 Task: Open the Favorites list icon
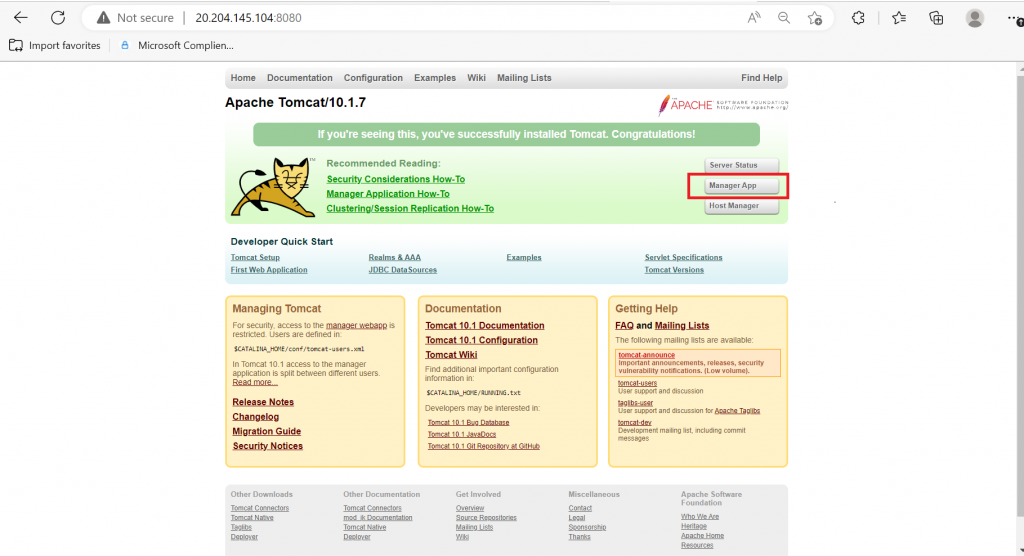[x=899, y=18]
